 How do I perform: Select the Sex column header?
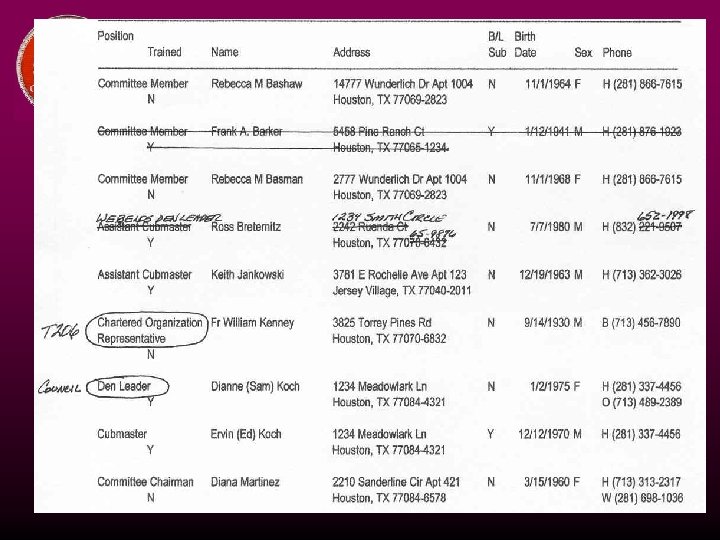(583, 53)
